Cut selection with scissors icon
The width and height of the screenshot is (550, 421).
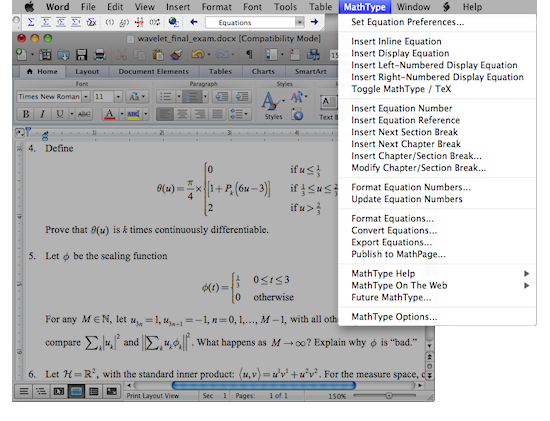[121, 55]
